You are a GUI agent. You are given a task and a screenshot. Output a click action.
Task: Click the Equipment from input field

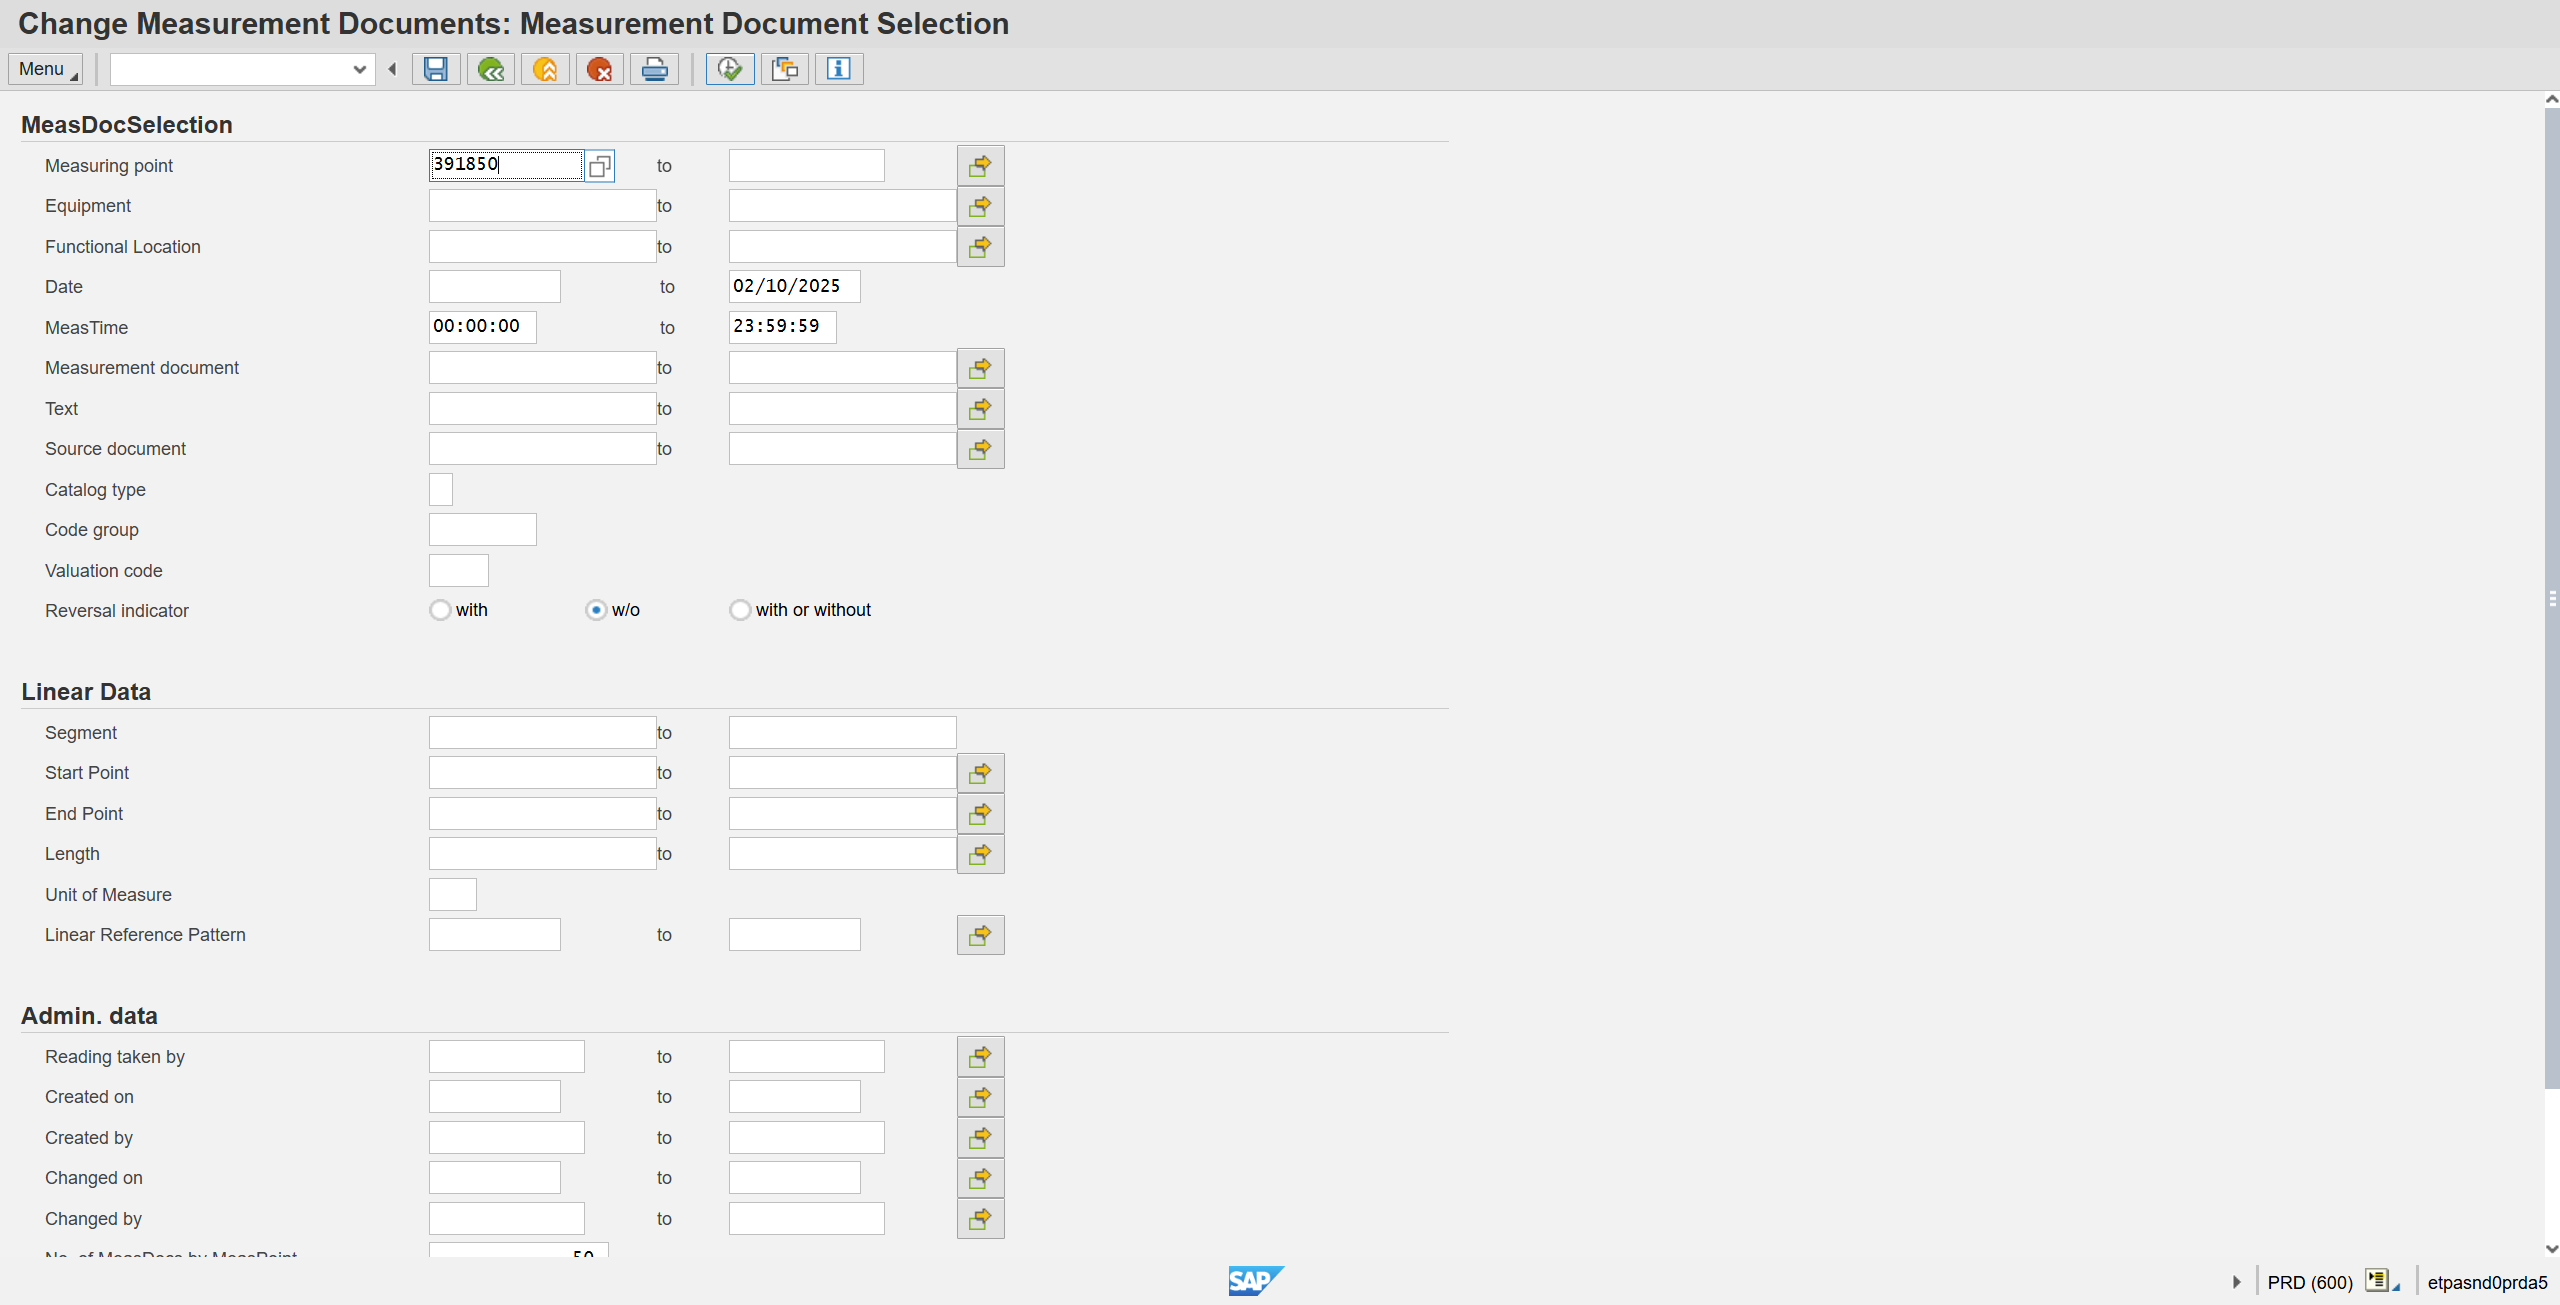[x=542, y=206]
